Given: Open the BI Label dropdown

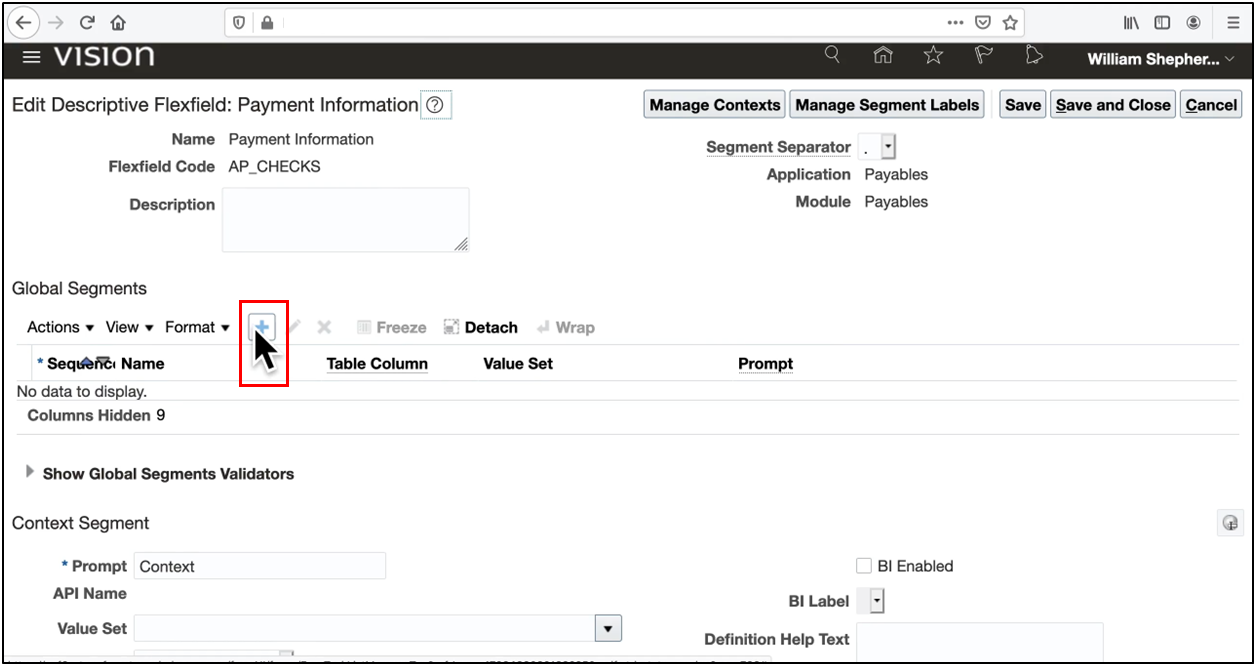Looking at the screenshot, I should tap(877, 601).
